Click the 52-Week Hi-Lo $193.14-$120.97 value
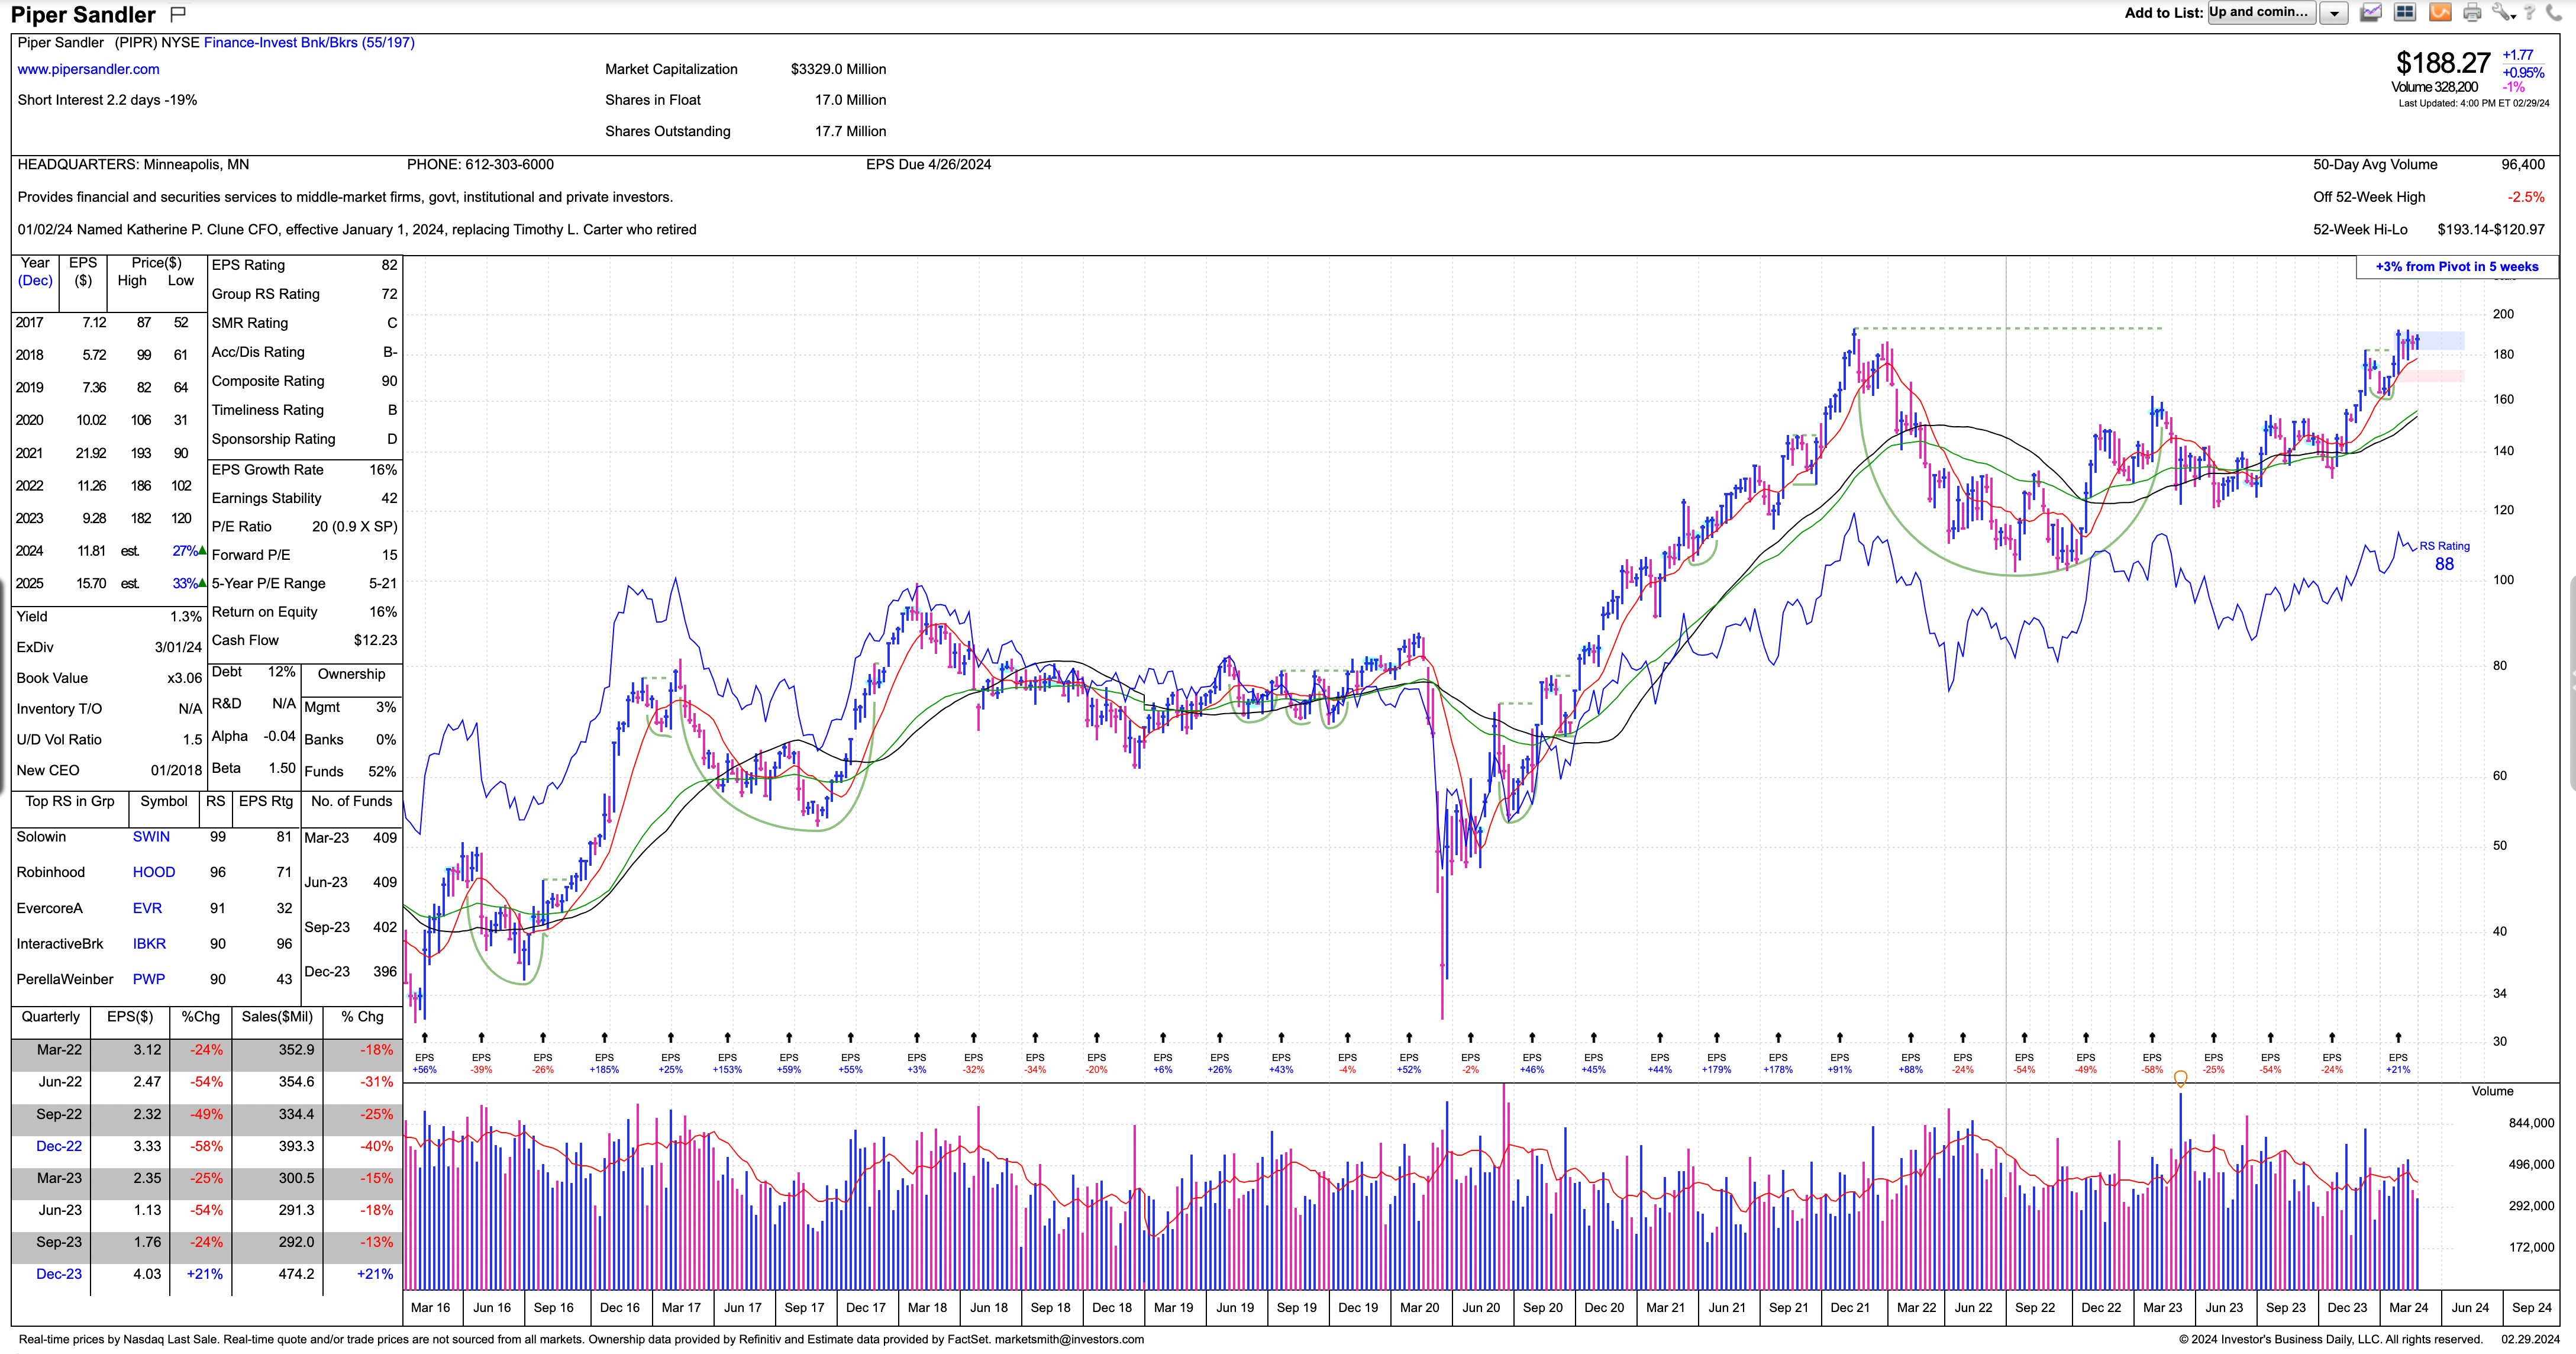This screenshot has width=2576, height=1354. [x=2490, y=230]
